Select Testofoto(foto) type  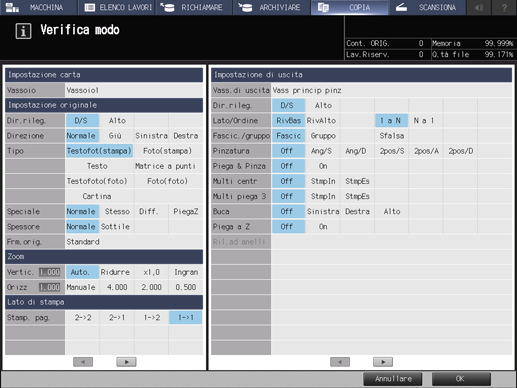tap(99, 181)
